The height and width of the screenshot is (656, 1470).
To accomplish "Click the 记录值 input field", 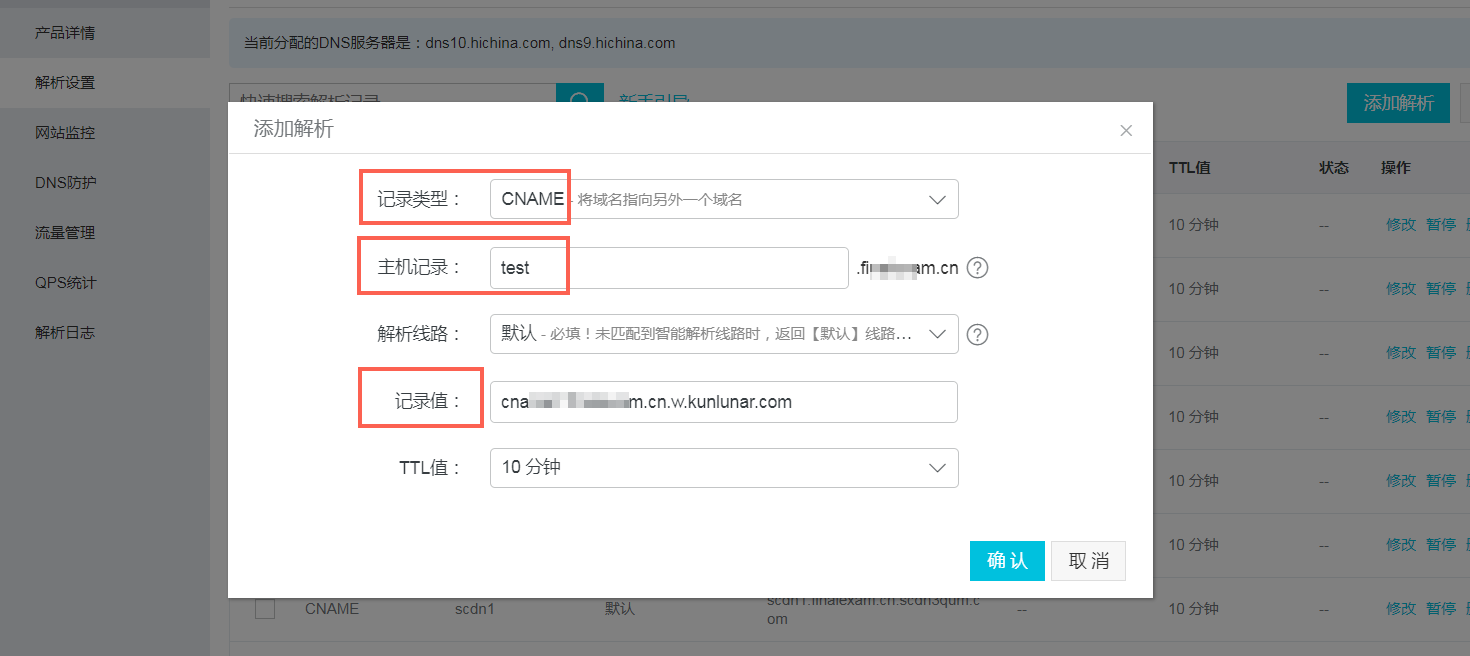I will pos(723,401).
